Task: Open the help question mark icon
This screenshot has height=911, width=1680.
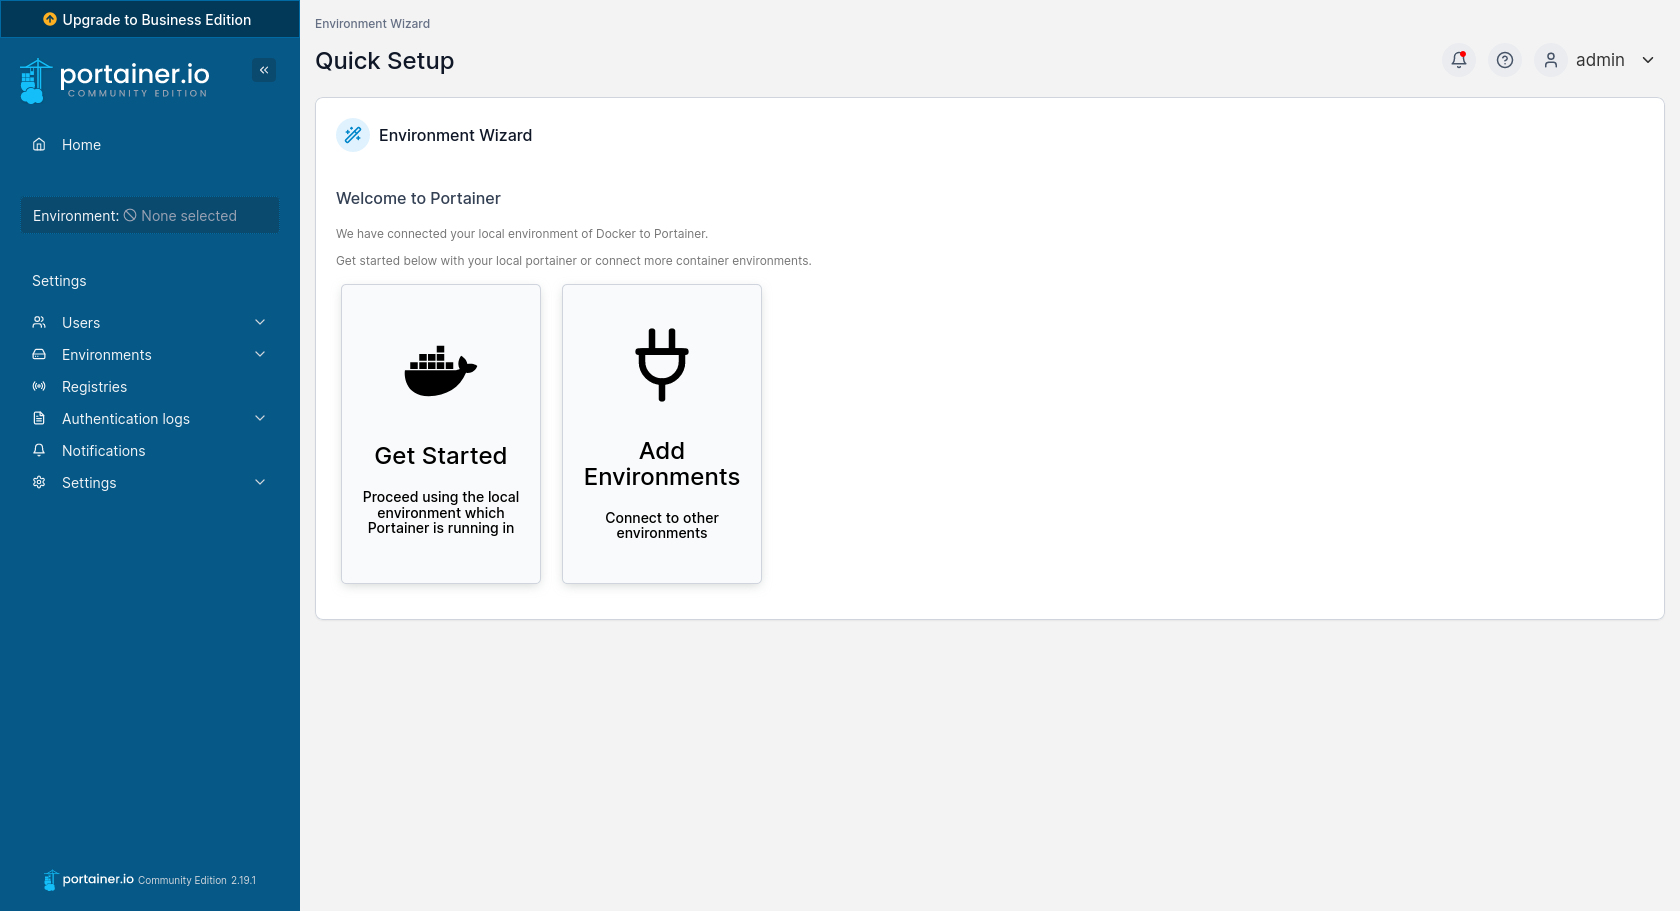Action: 1504,60
